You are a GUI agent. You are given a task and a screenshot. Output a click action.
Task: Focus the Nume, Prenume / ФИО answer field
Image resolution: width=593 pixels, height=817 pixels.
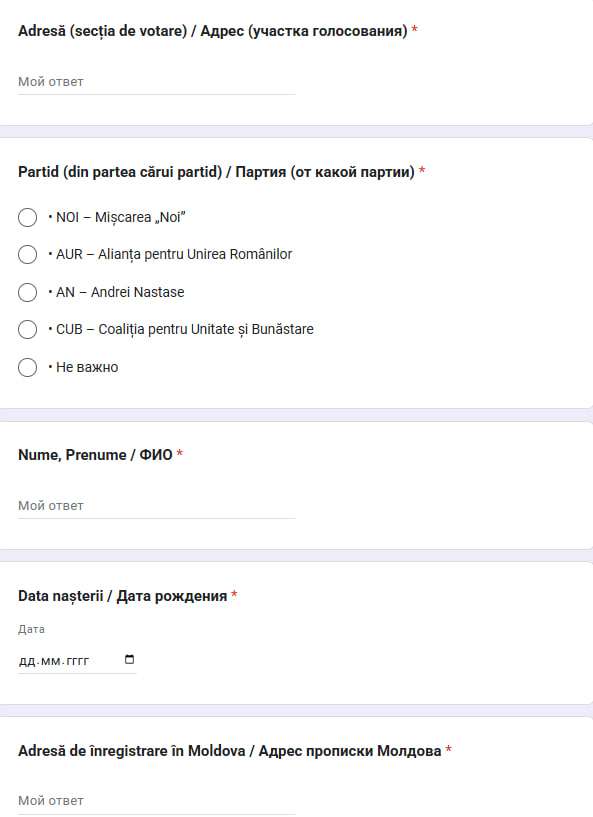[157, 506]
